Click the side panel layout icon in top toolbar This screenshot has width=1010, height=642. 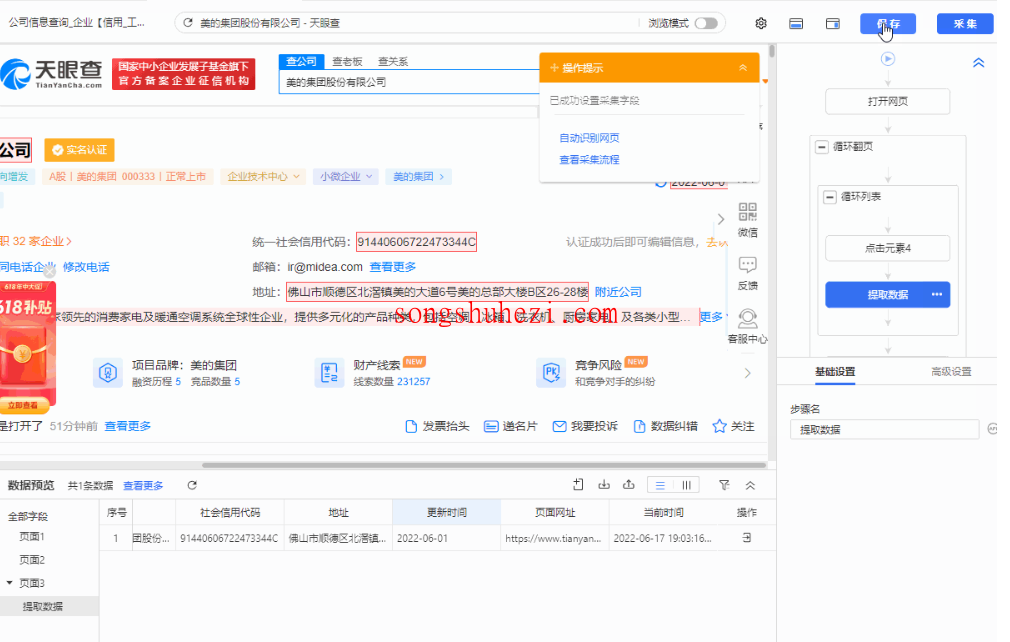pos(833,23)
